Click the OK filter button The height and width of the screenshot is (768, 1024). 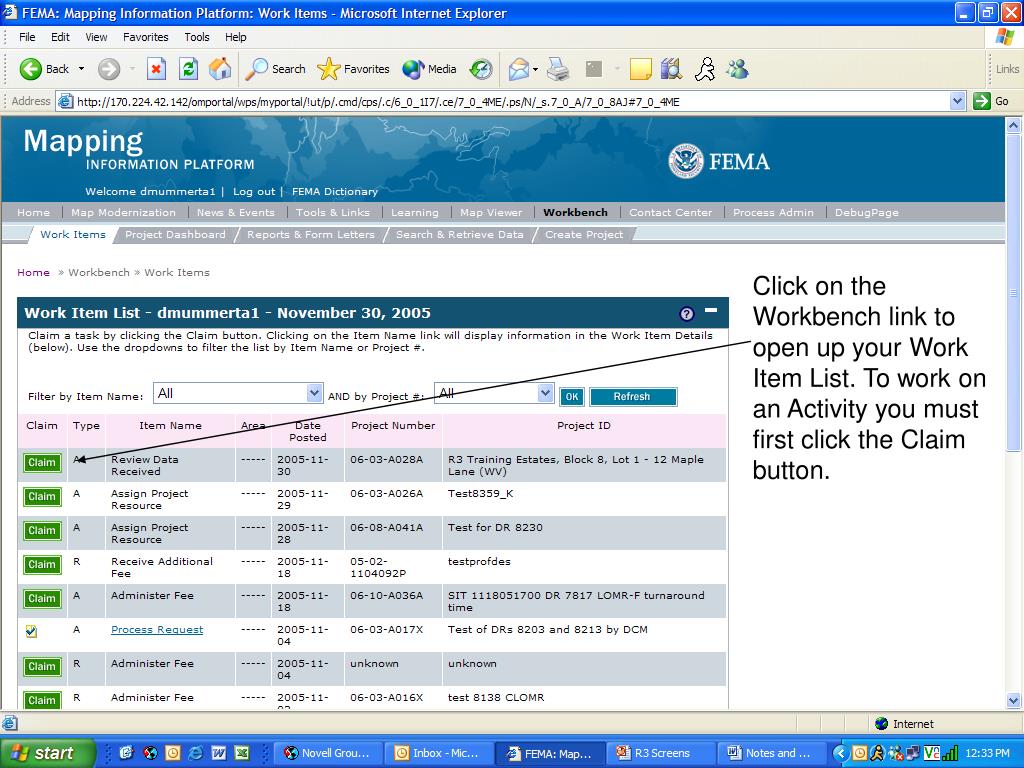(x=571, y=396)
